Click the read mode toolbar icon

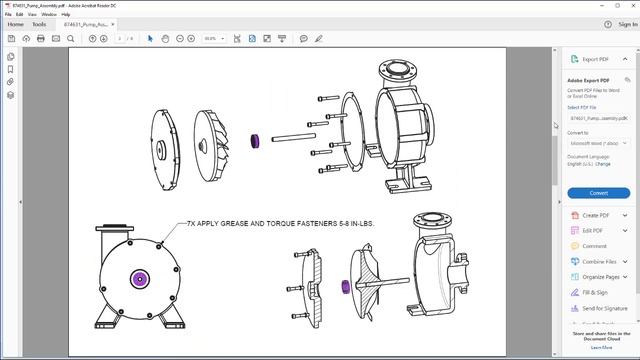tap(282, 39)
